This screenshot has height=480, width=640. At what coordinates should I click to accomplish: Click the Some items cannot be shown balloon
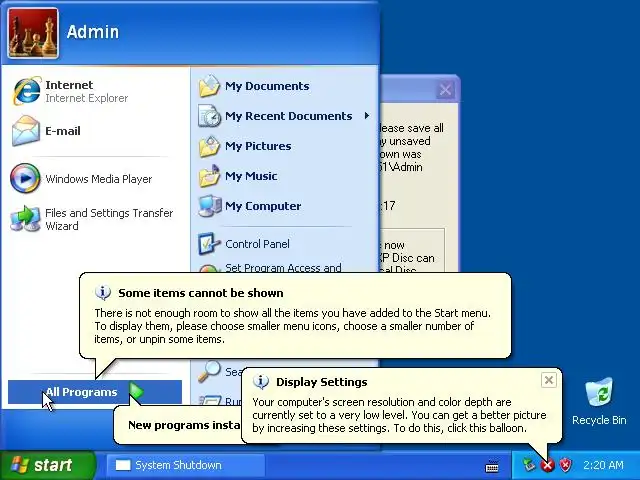point(295,316)
